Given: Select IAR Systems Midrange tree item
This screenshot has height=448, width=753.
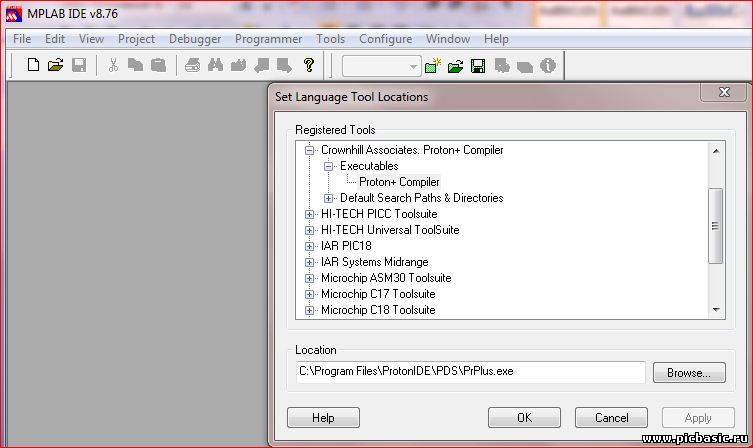Looking at the screenshot, I should [375, 262].
